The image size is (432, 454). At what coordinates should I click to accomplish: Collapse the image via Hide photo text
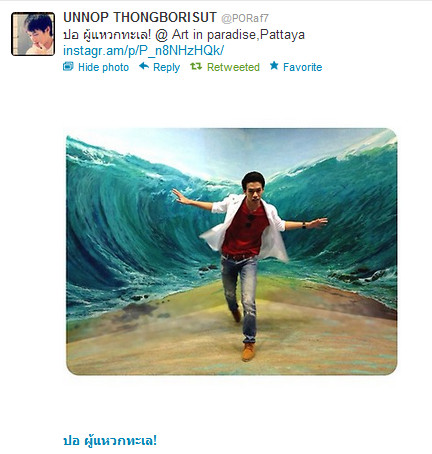[103, 67]
